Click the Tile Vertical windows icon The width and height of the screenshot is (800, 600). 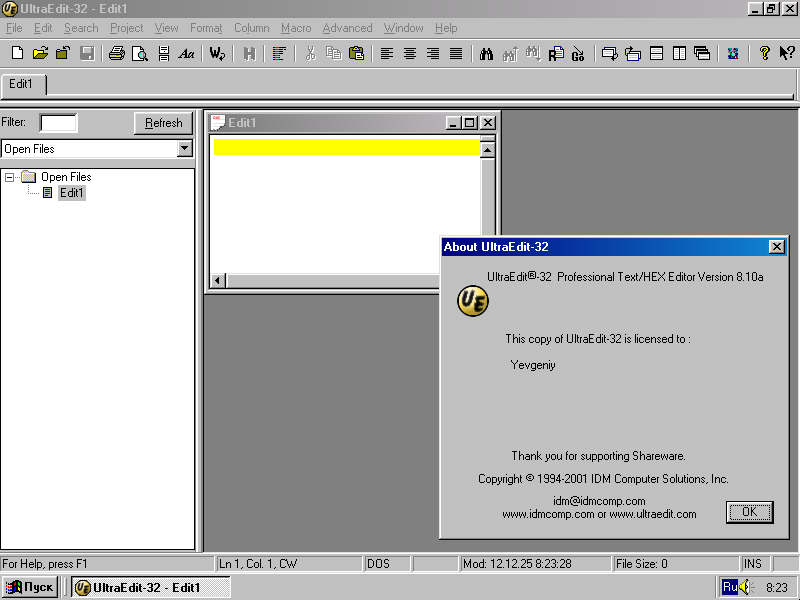pyautogui.click(x=679, y=53)
